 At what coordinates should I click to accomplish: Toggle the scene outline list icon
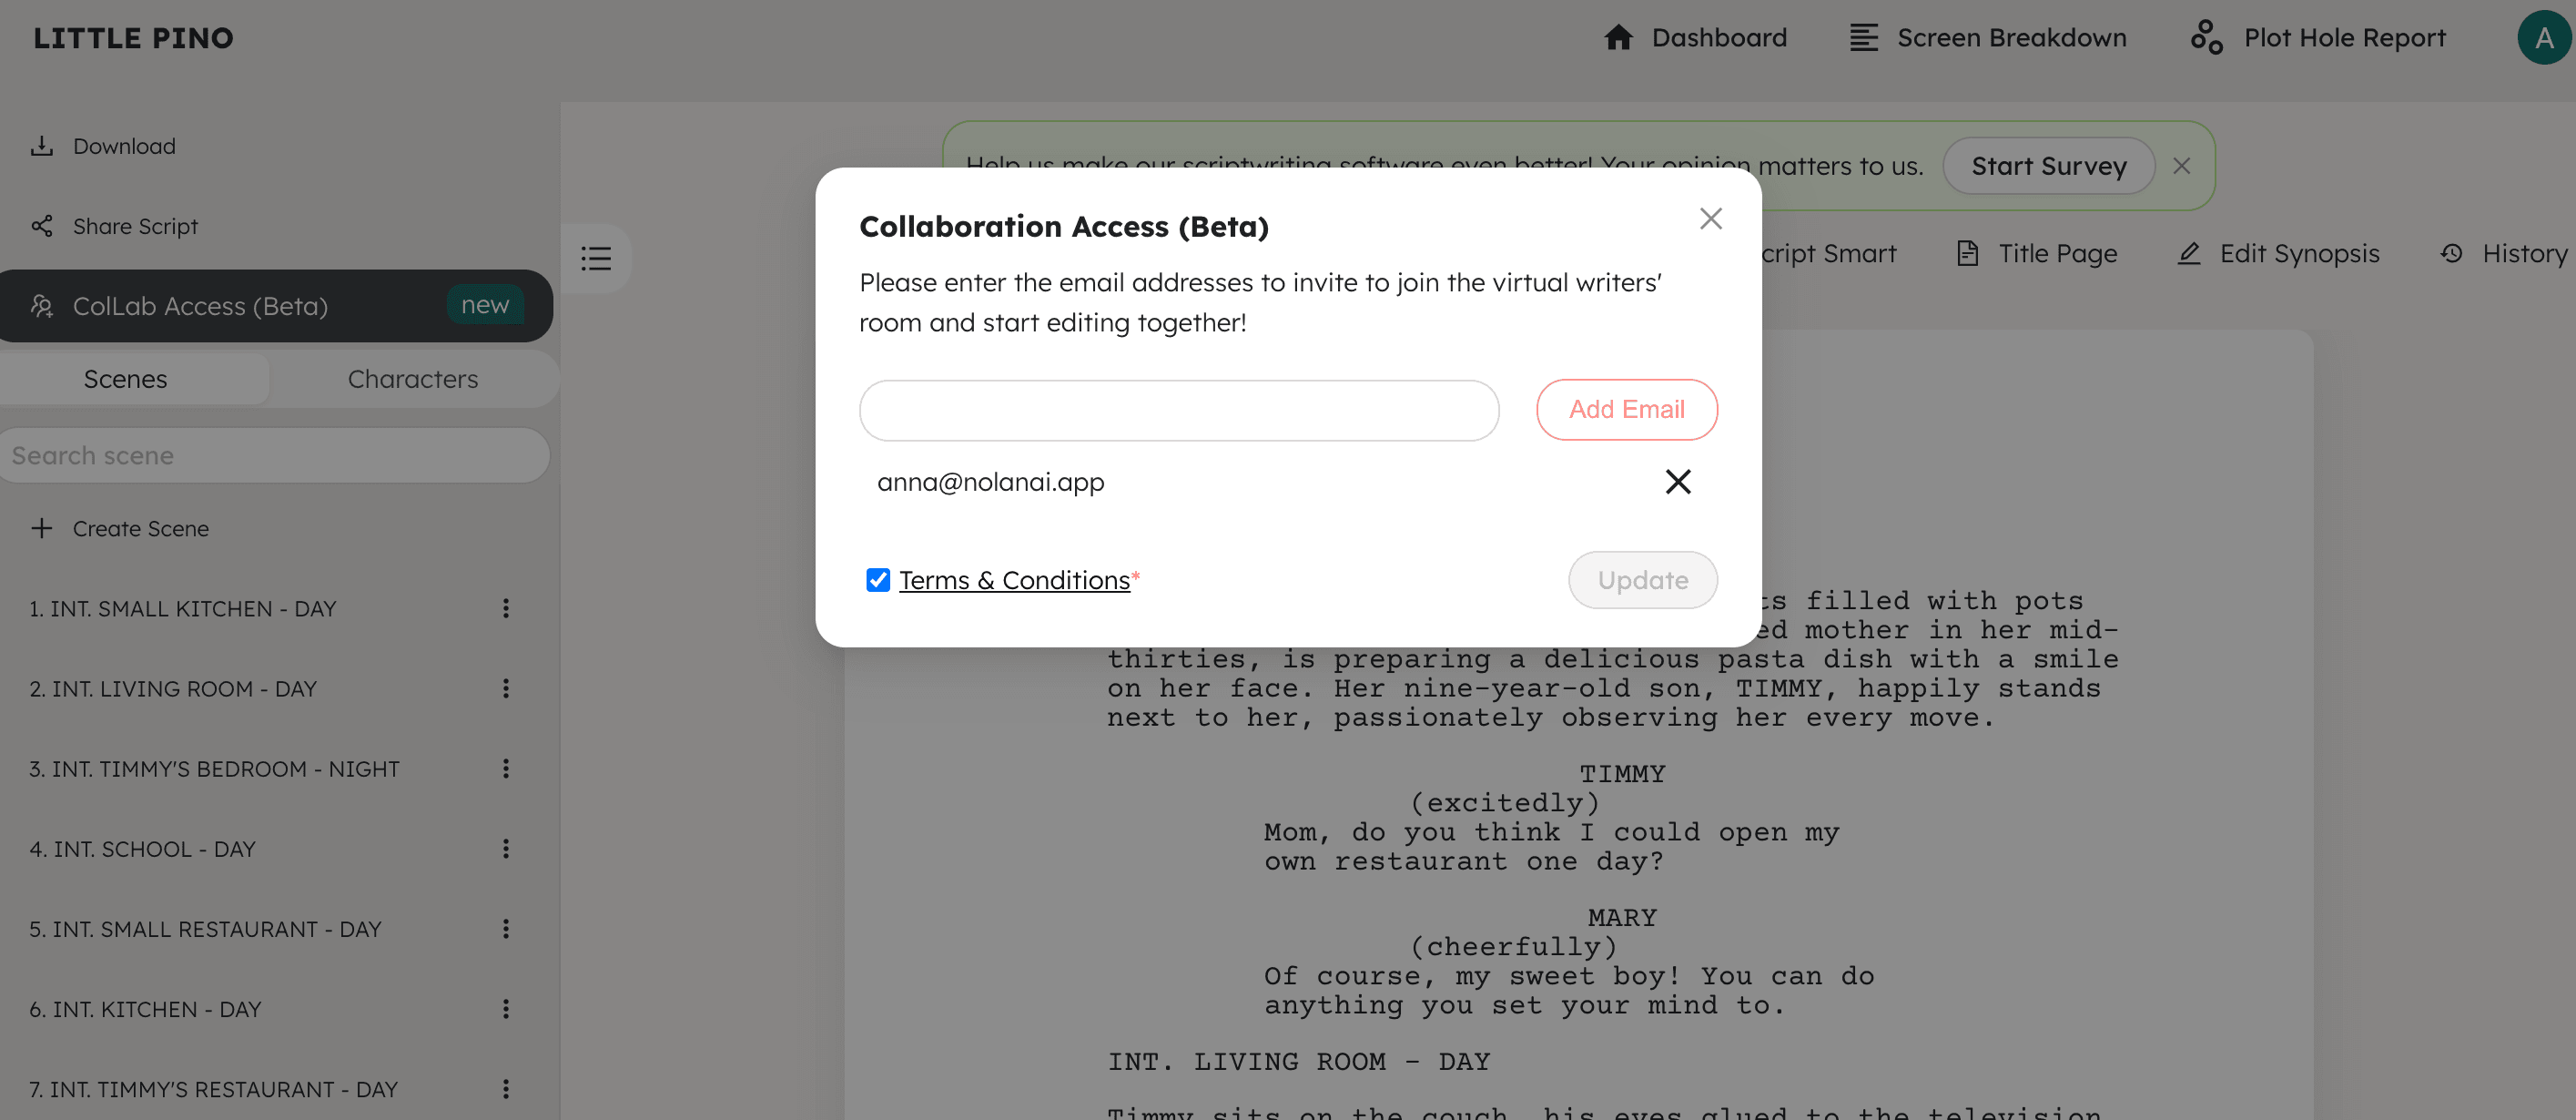click(x=595, y=258)
